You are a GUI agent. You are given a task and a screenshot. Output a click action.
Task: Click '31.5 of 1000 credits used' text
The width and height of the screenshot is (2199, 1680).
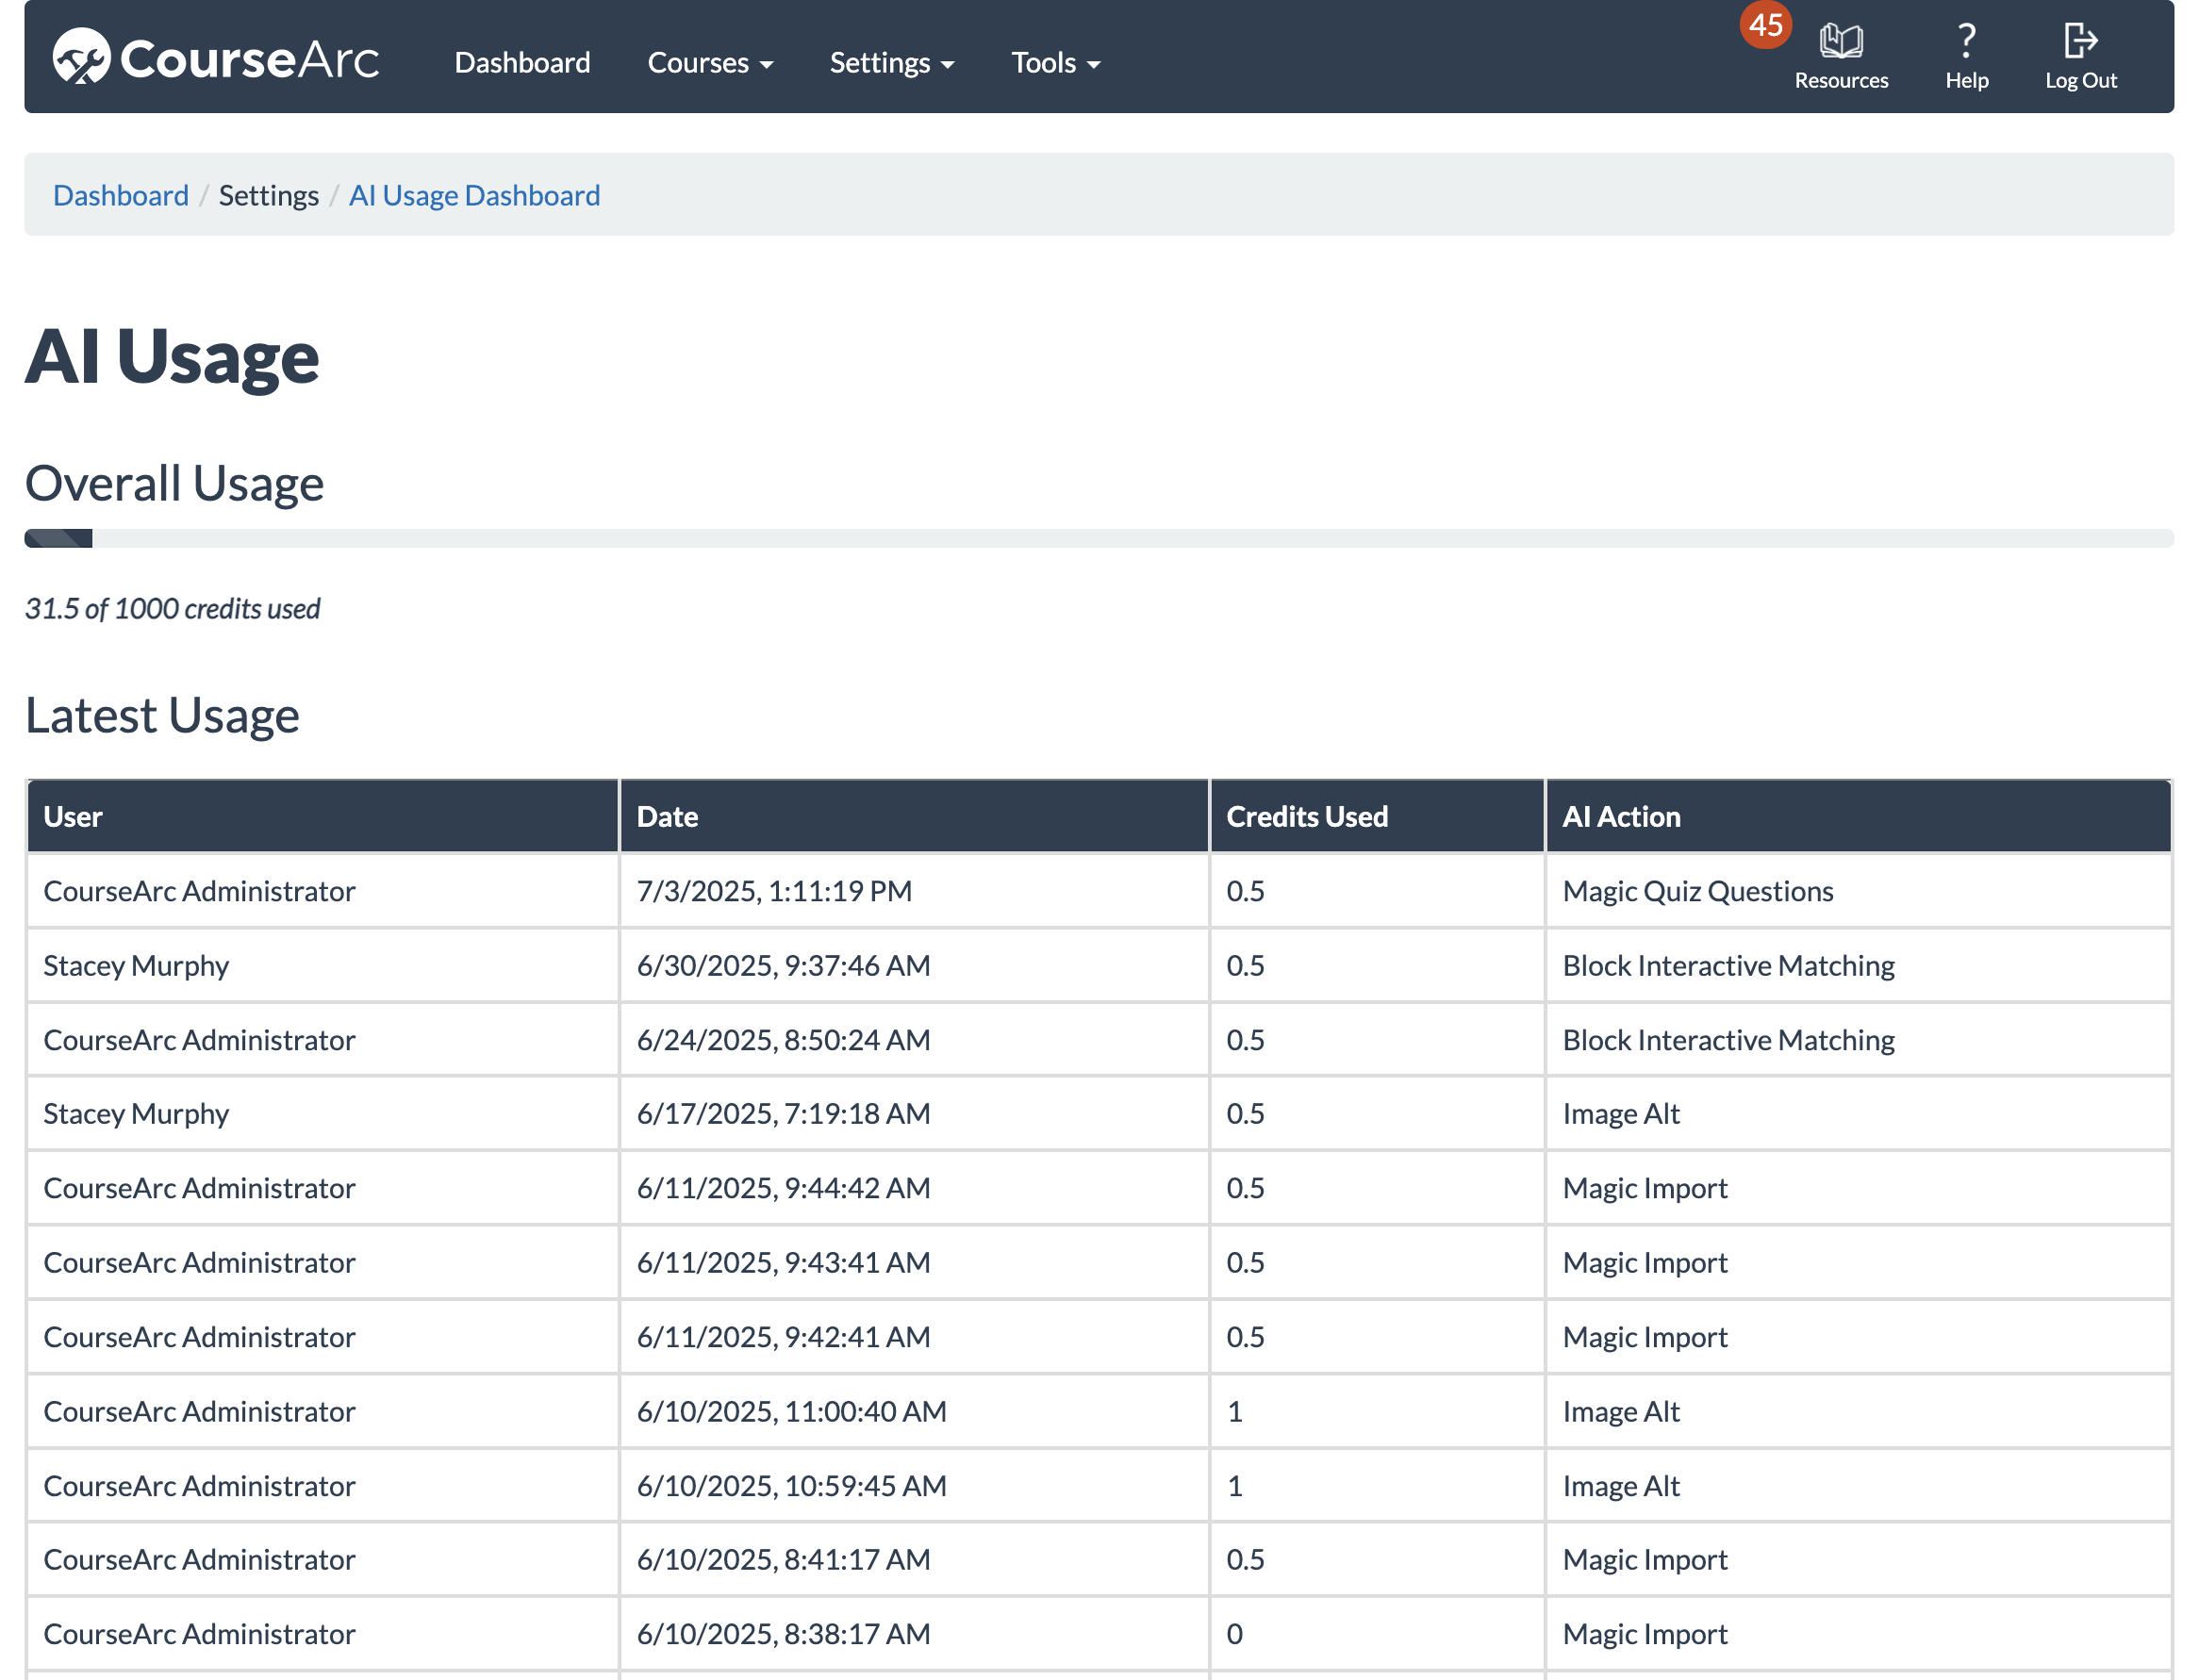172,608
